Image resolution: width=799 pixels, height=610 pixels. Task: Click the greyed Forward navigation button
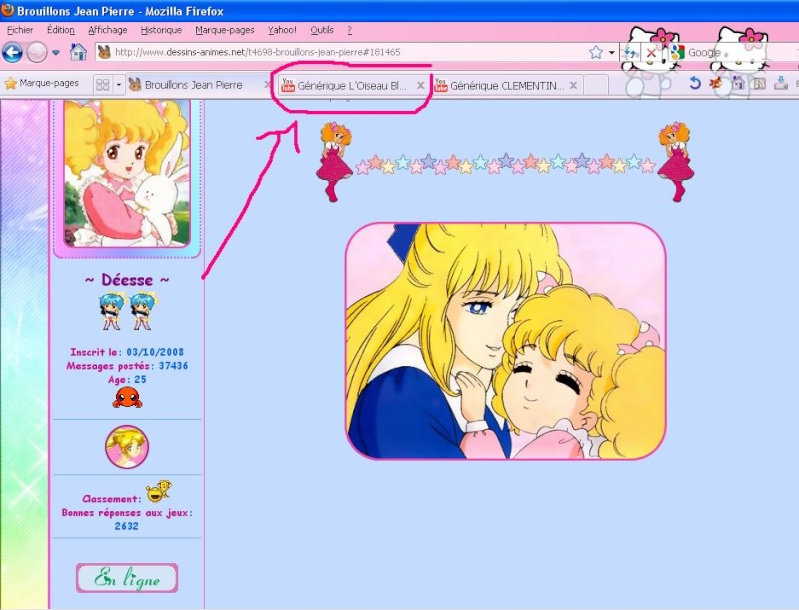click(37, 52)
